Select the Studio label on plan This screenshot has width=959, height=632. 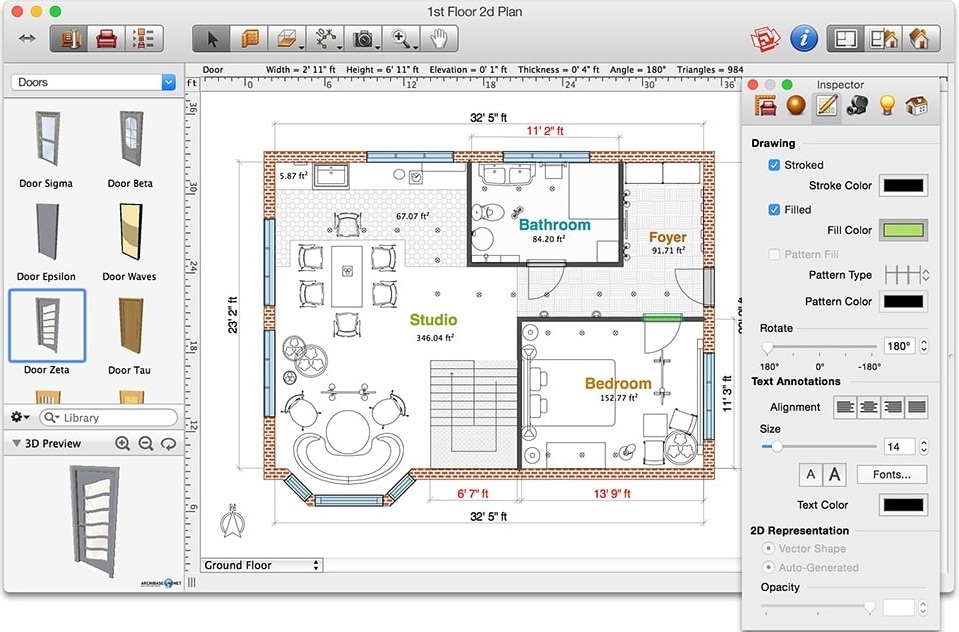click(433, 319)
